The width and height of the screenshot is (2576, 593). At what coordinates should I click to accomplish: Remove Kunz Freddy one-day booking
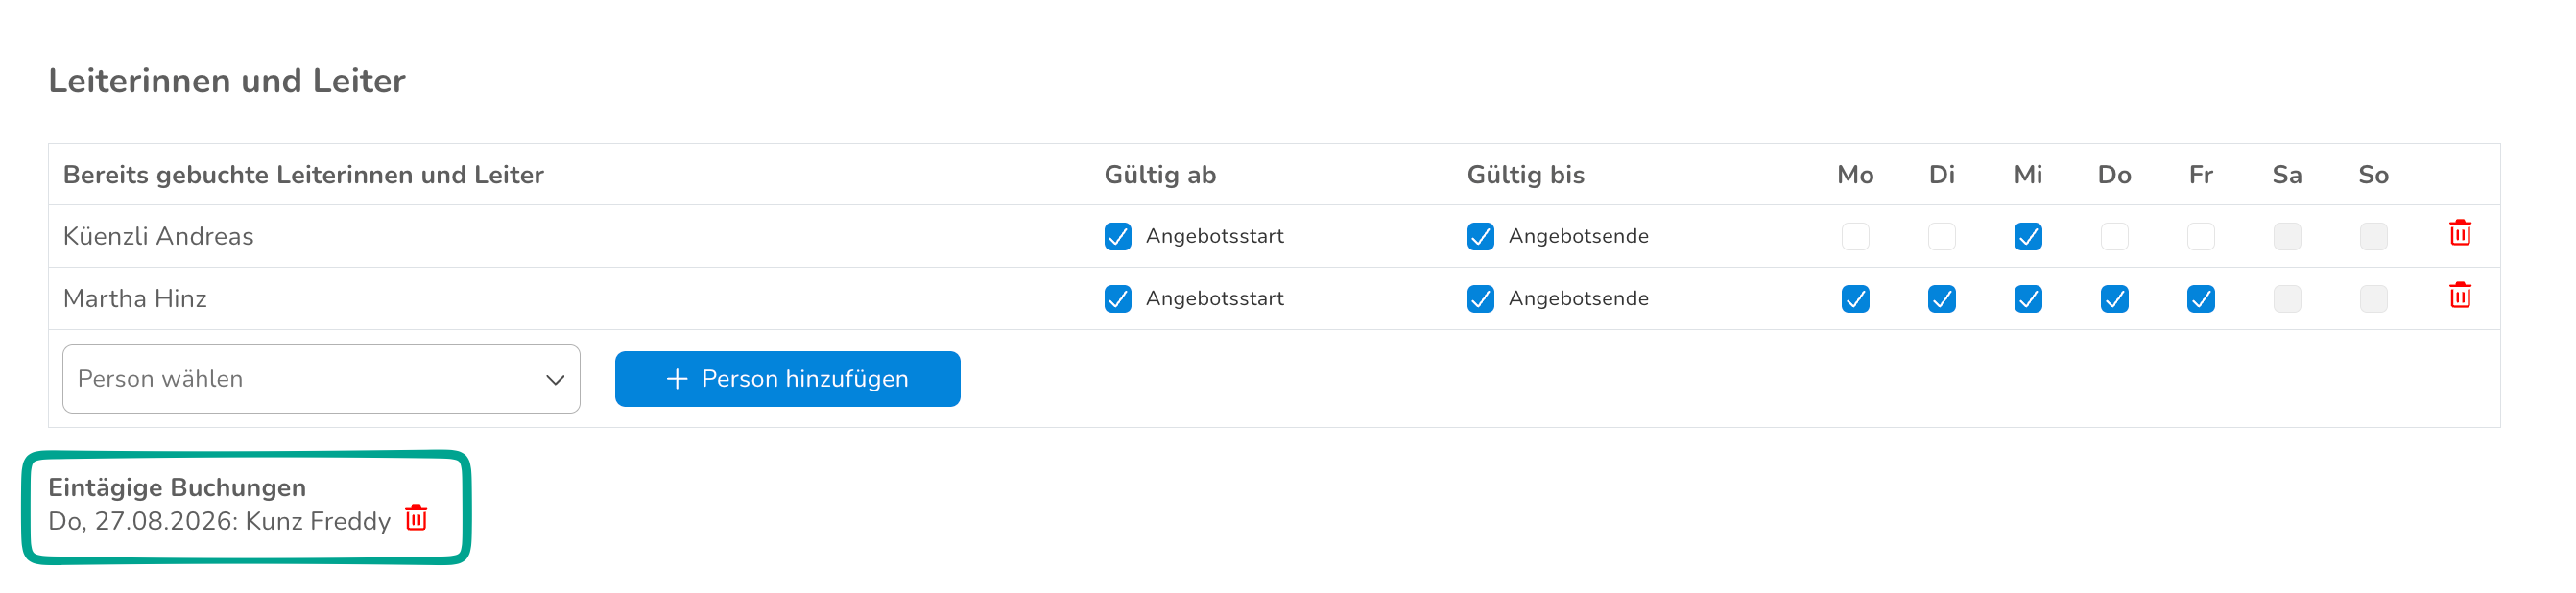[x=416, y=518]
